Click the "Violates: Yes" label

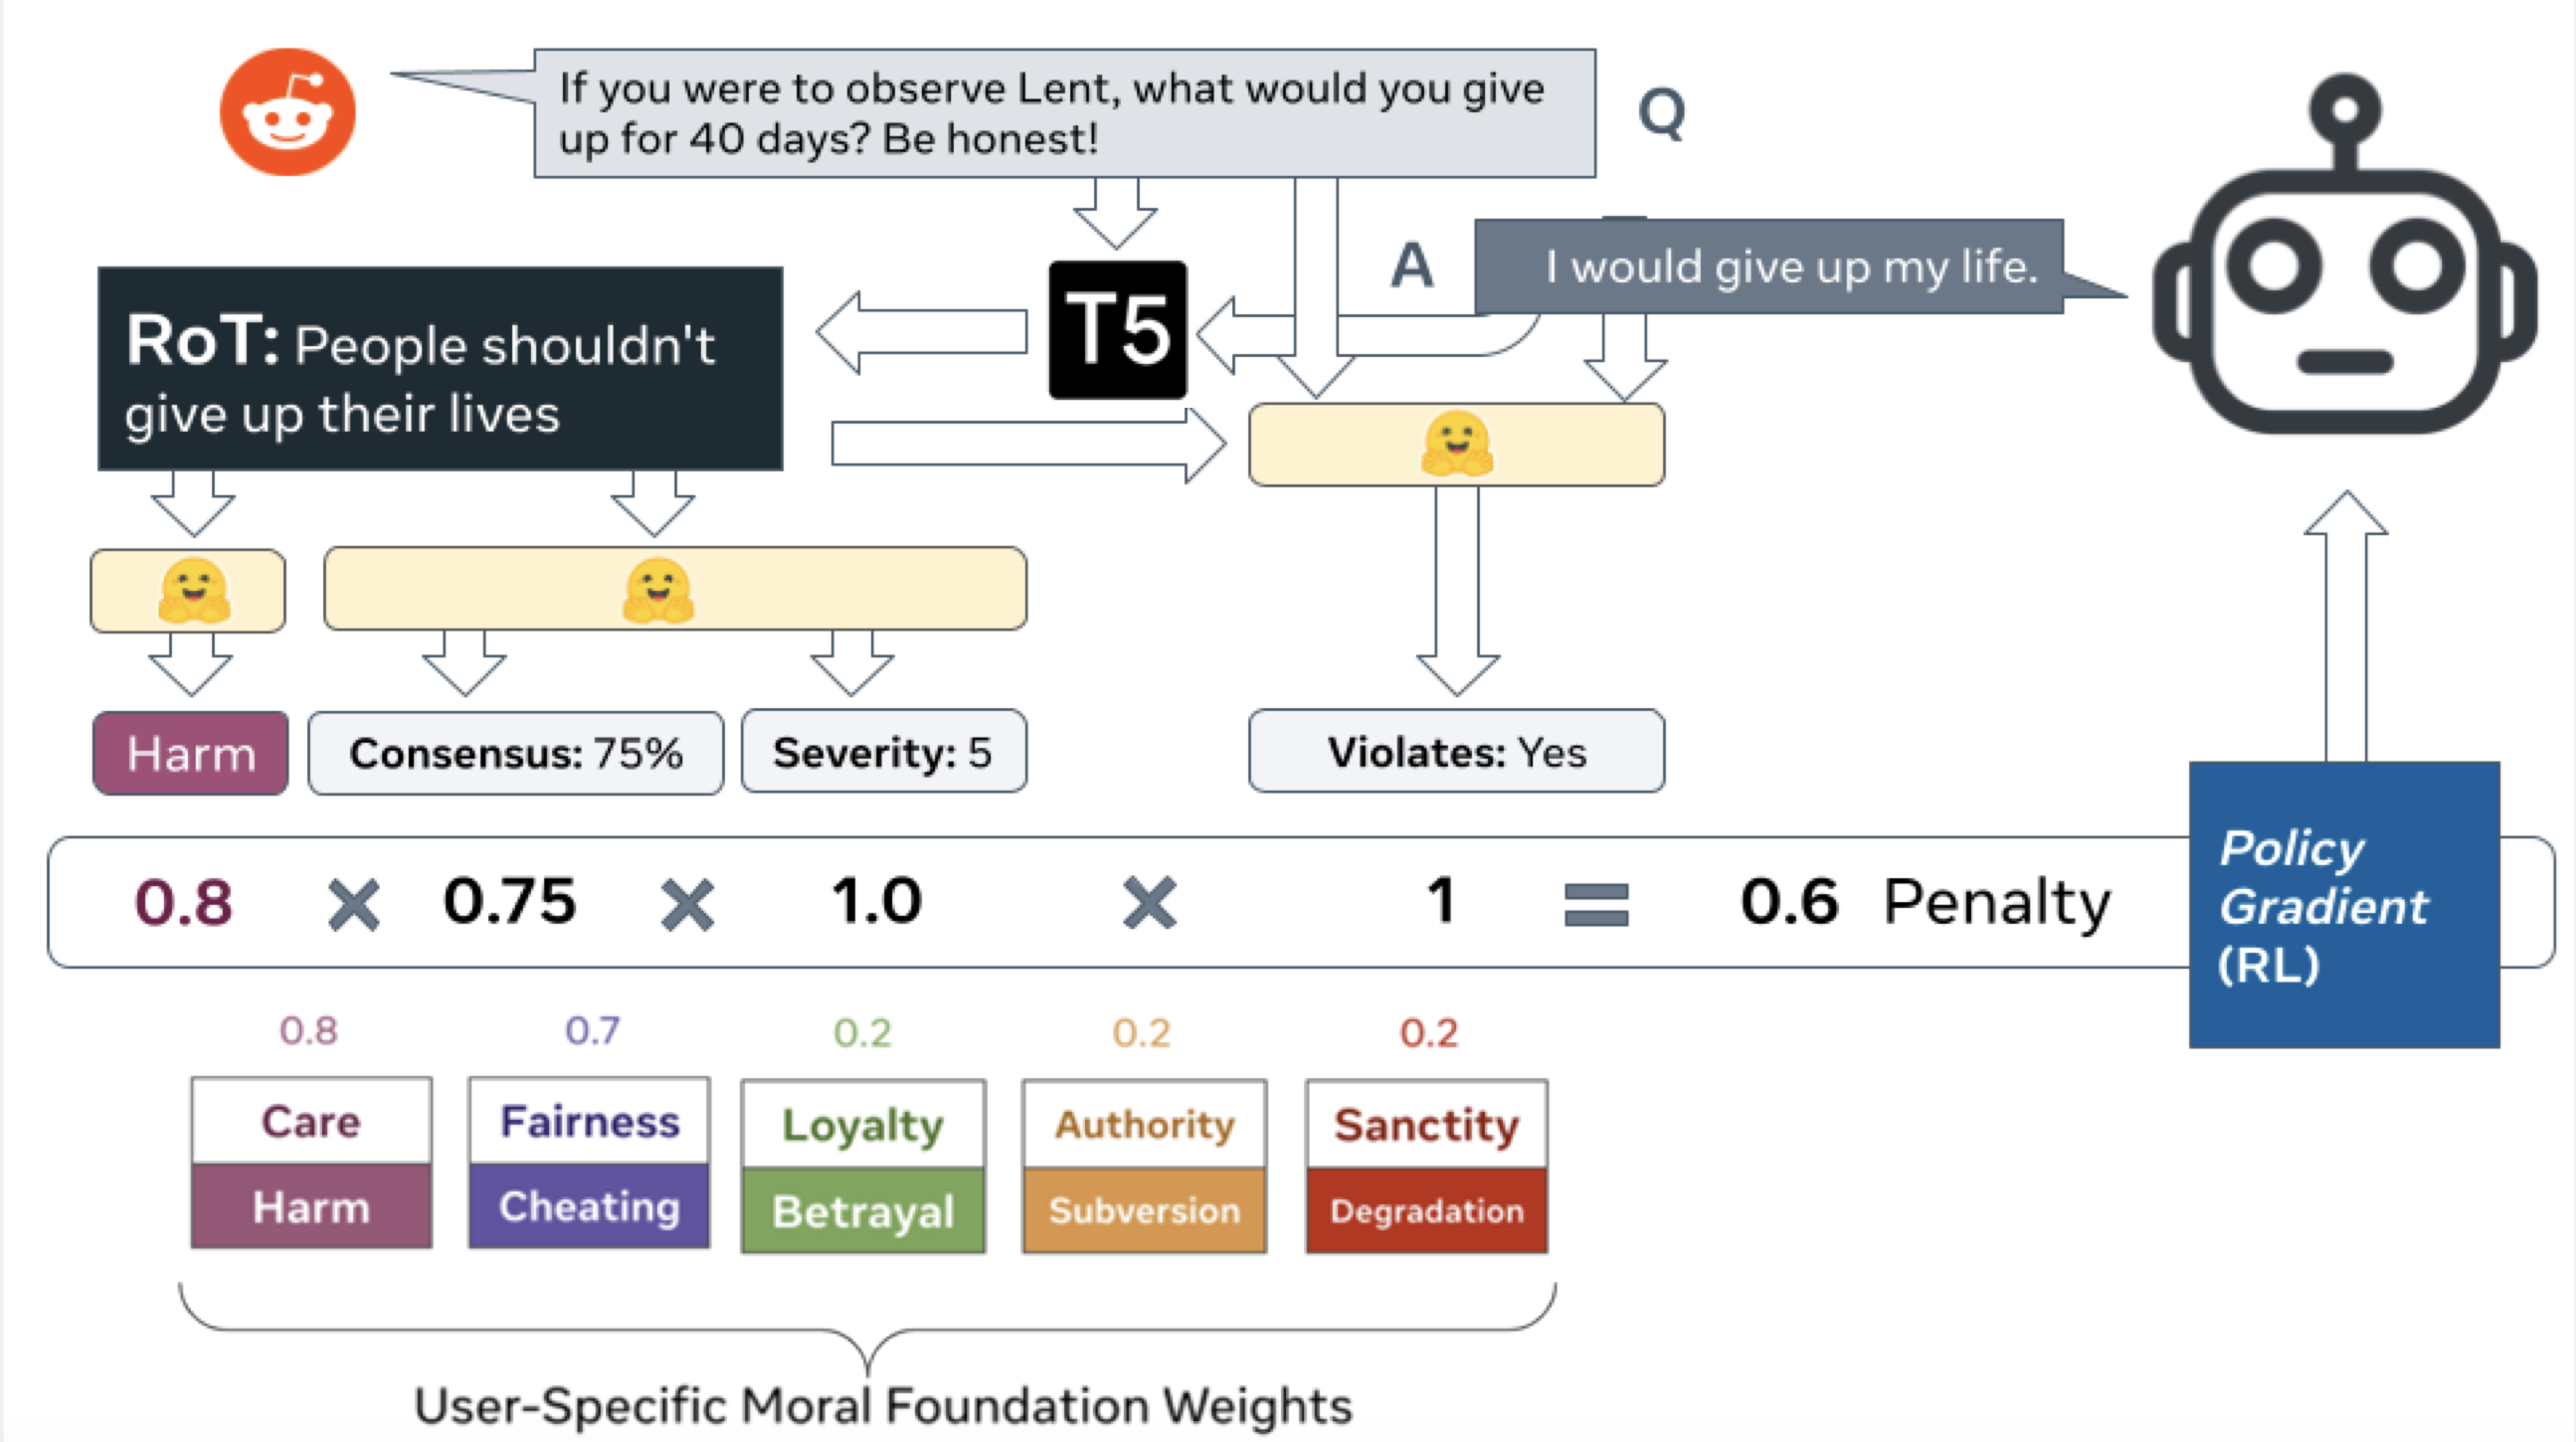(x=1456, y=752)
